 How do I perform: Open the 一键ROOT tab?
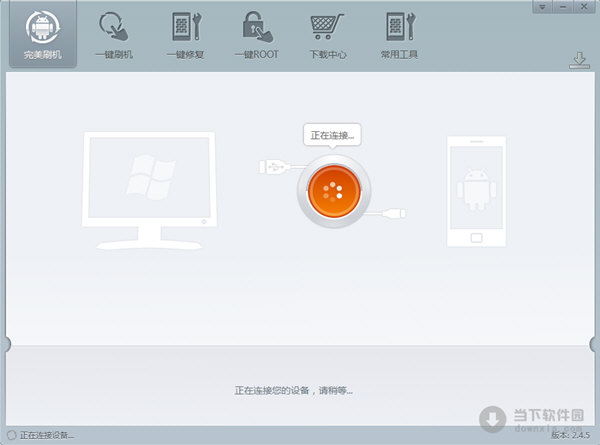pos(257,35)
